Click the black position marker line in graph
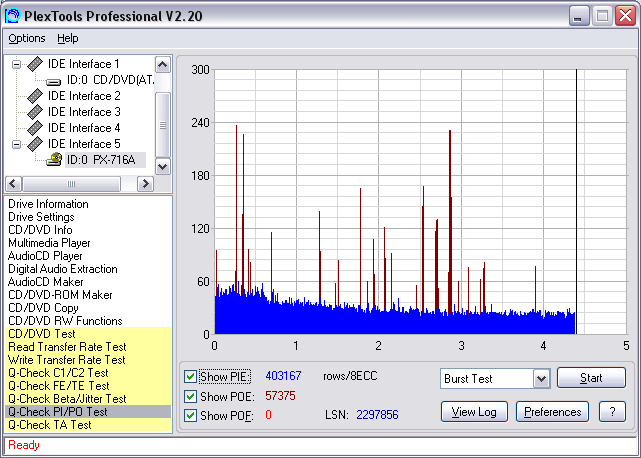This screenshot has height=458, width=641. click(x=576, y=202)
